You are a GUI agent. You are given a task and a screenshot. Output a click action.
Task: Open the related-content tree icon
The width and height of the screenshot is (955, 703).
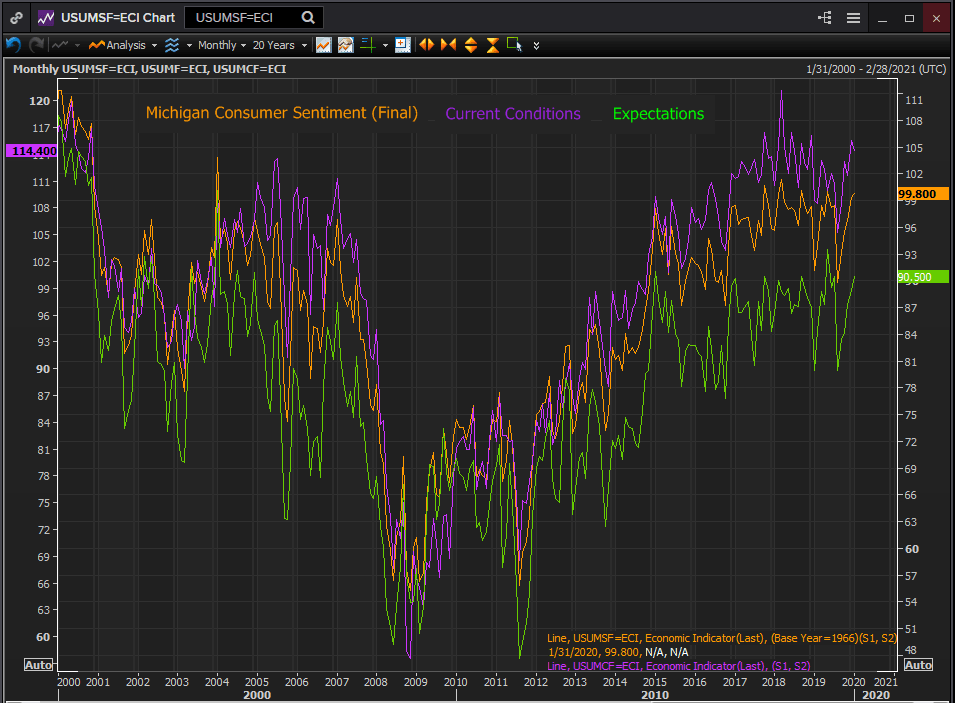pos(825,17)
